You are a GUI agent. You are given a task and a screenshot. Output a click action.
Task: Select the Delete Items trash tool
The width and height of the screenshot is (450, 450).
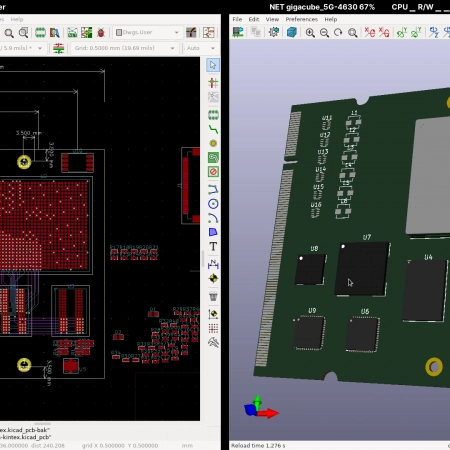(213, 296)
